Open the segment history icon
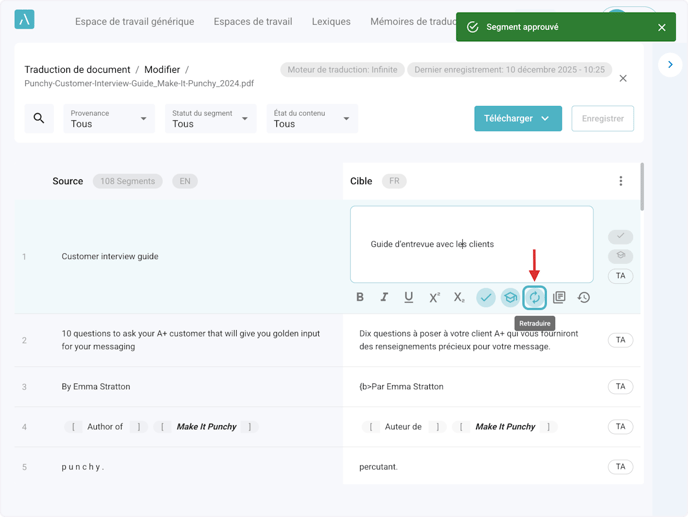Image resolution: width=688 pixels, height=517 pixels. [x=584, y=297]
